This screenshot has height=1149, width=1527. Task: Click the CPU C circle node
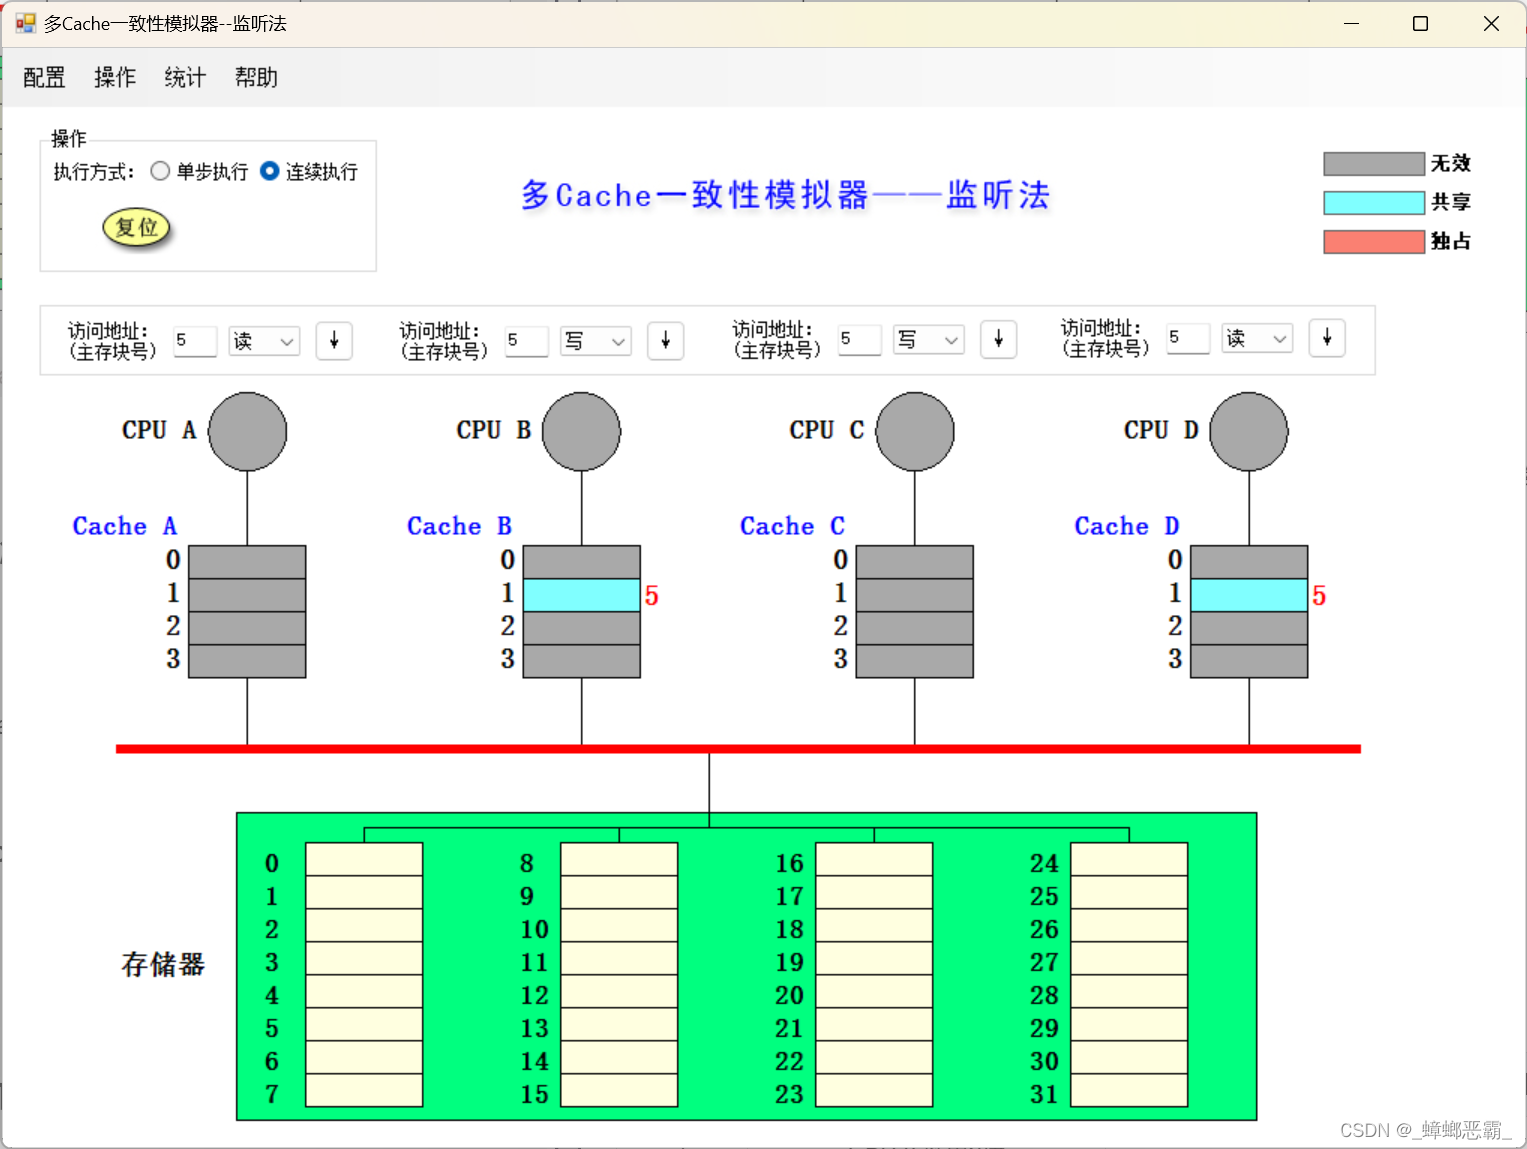(914, 431)
